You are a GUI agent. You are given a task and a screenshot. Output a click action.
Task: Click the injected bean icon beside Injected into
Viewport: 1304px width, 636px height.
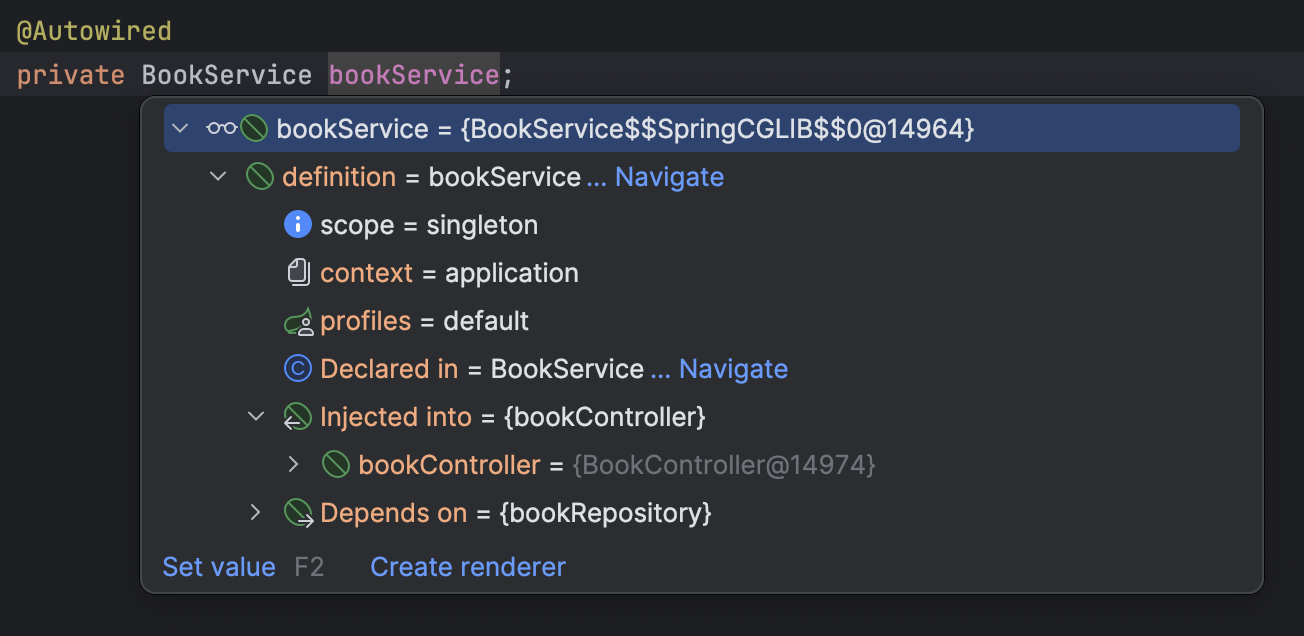pos(297,416)
